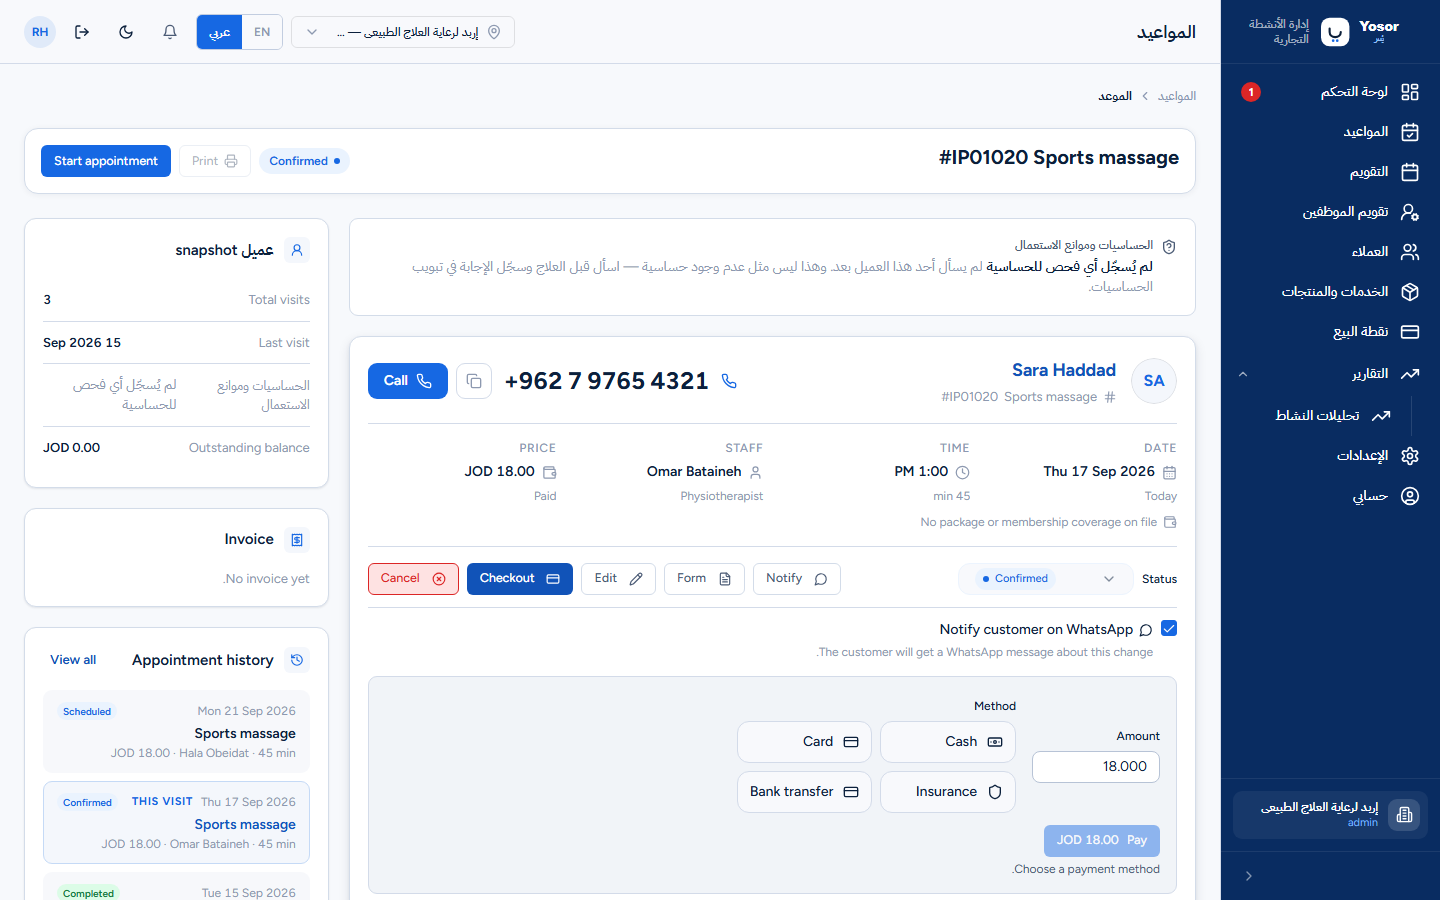Click the Total visits value 3
The height and width of the screenshot is (900, 1440).
pyautogui.click(x=47, y=300)
